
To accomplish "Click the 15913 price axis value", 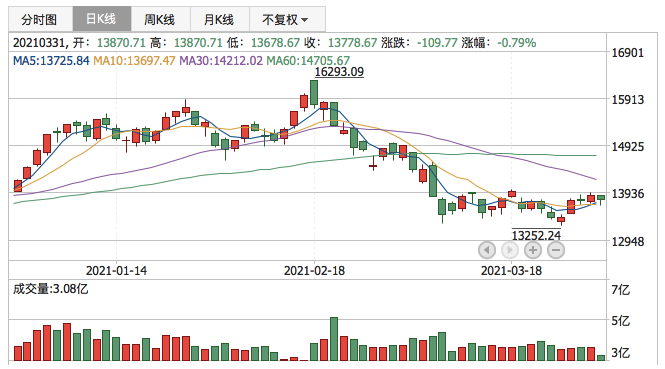I will (628, 100).
